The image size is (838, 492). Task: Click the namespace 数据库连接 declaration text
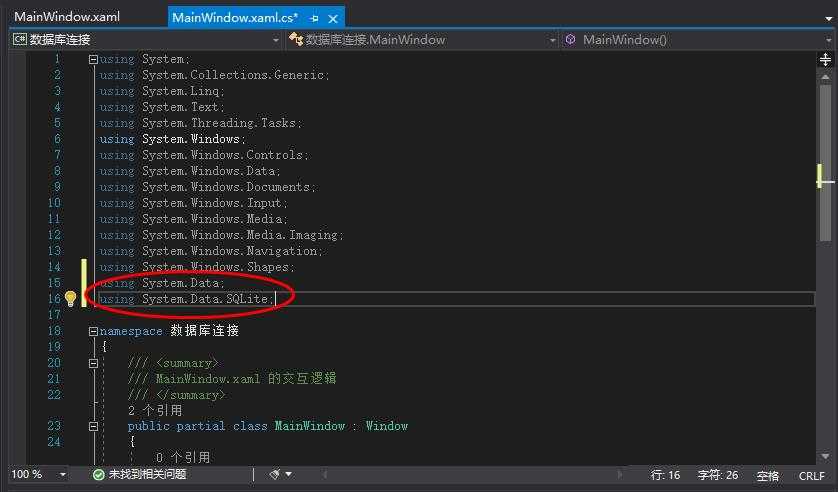pyautogui.click(x=169, y=331)
